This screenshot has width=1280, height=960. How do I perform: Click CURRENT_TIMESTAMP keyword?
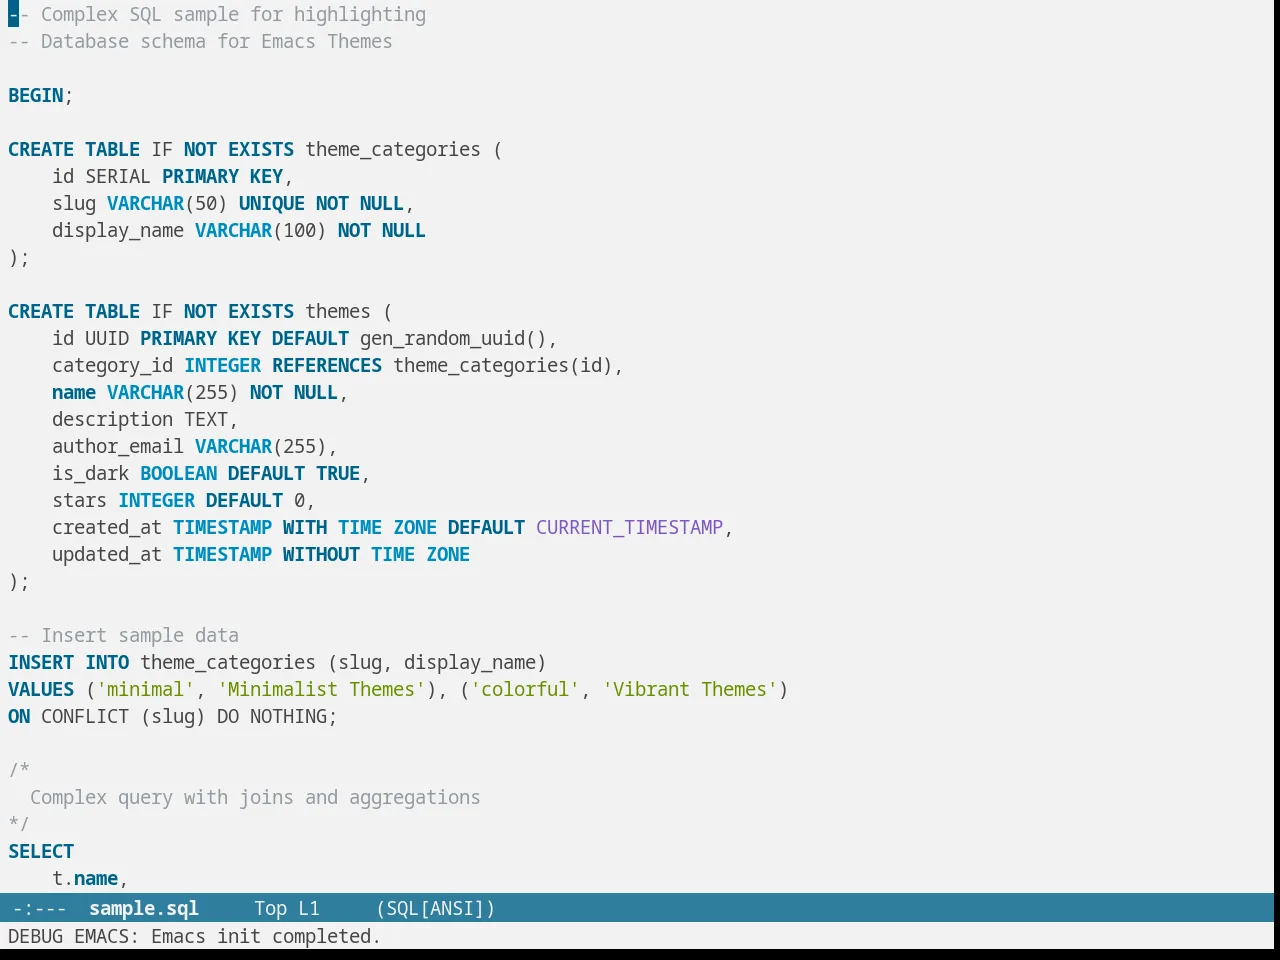(x=629, y=527)
